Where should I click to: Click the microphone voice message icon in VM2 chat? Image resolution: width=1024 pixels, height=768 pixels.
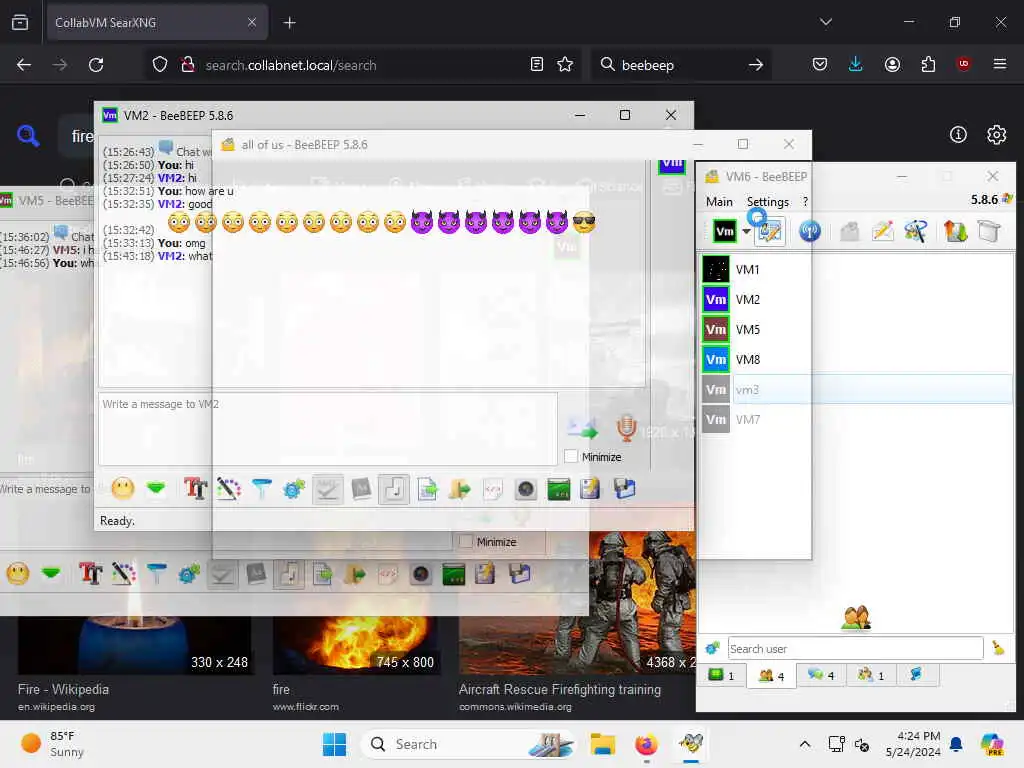click(x=626, y=427)
